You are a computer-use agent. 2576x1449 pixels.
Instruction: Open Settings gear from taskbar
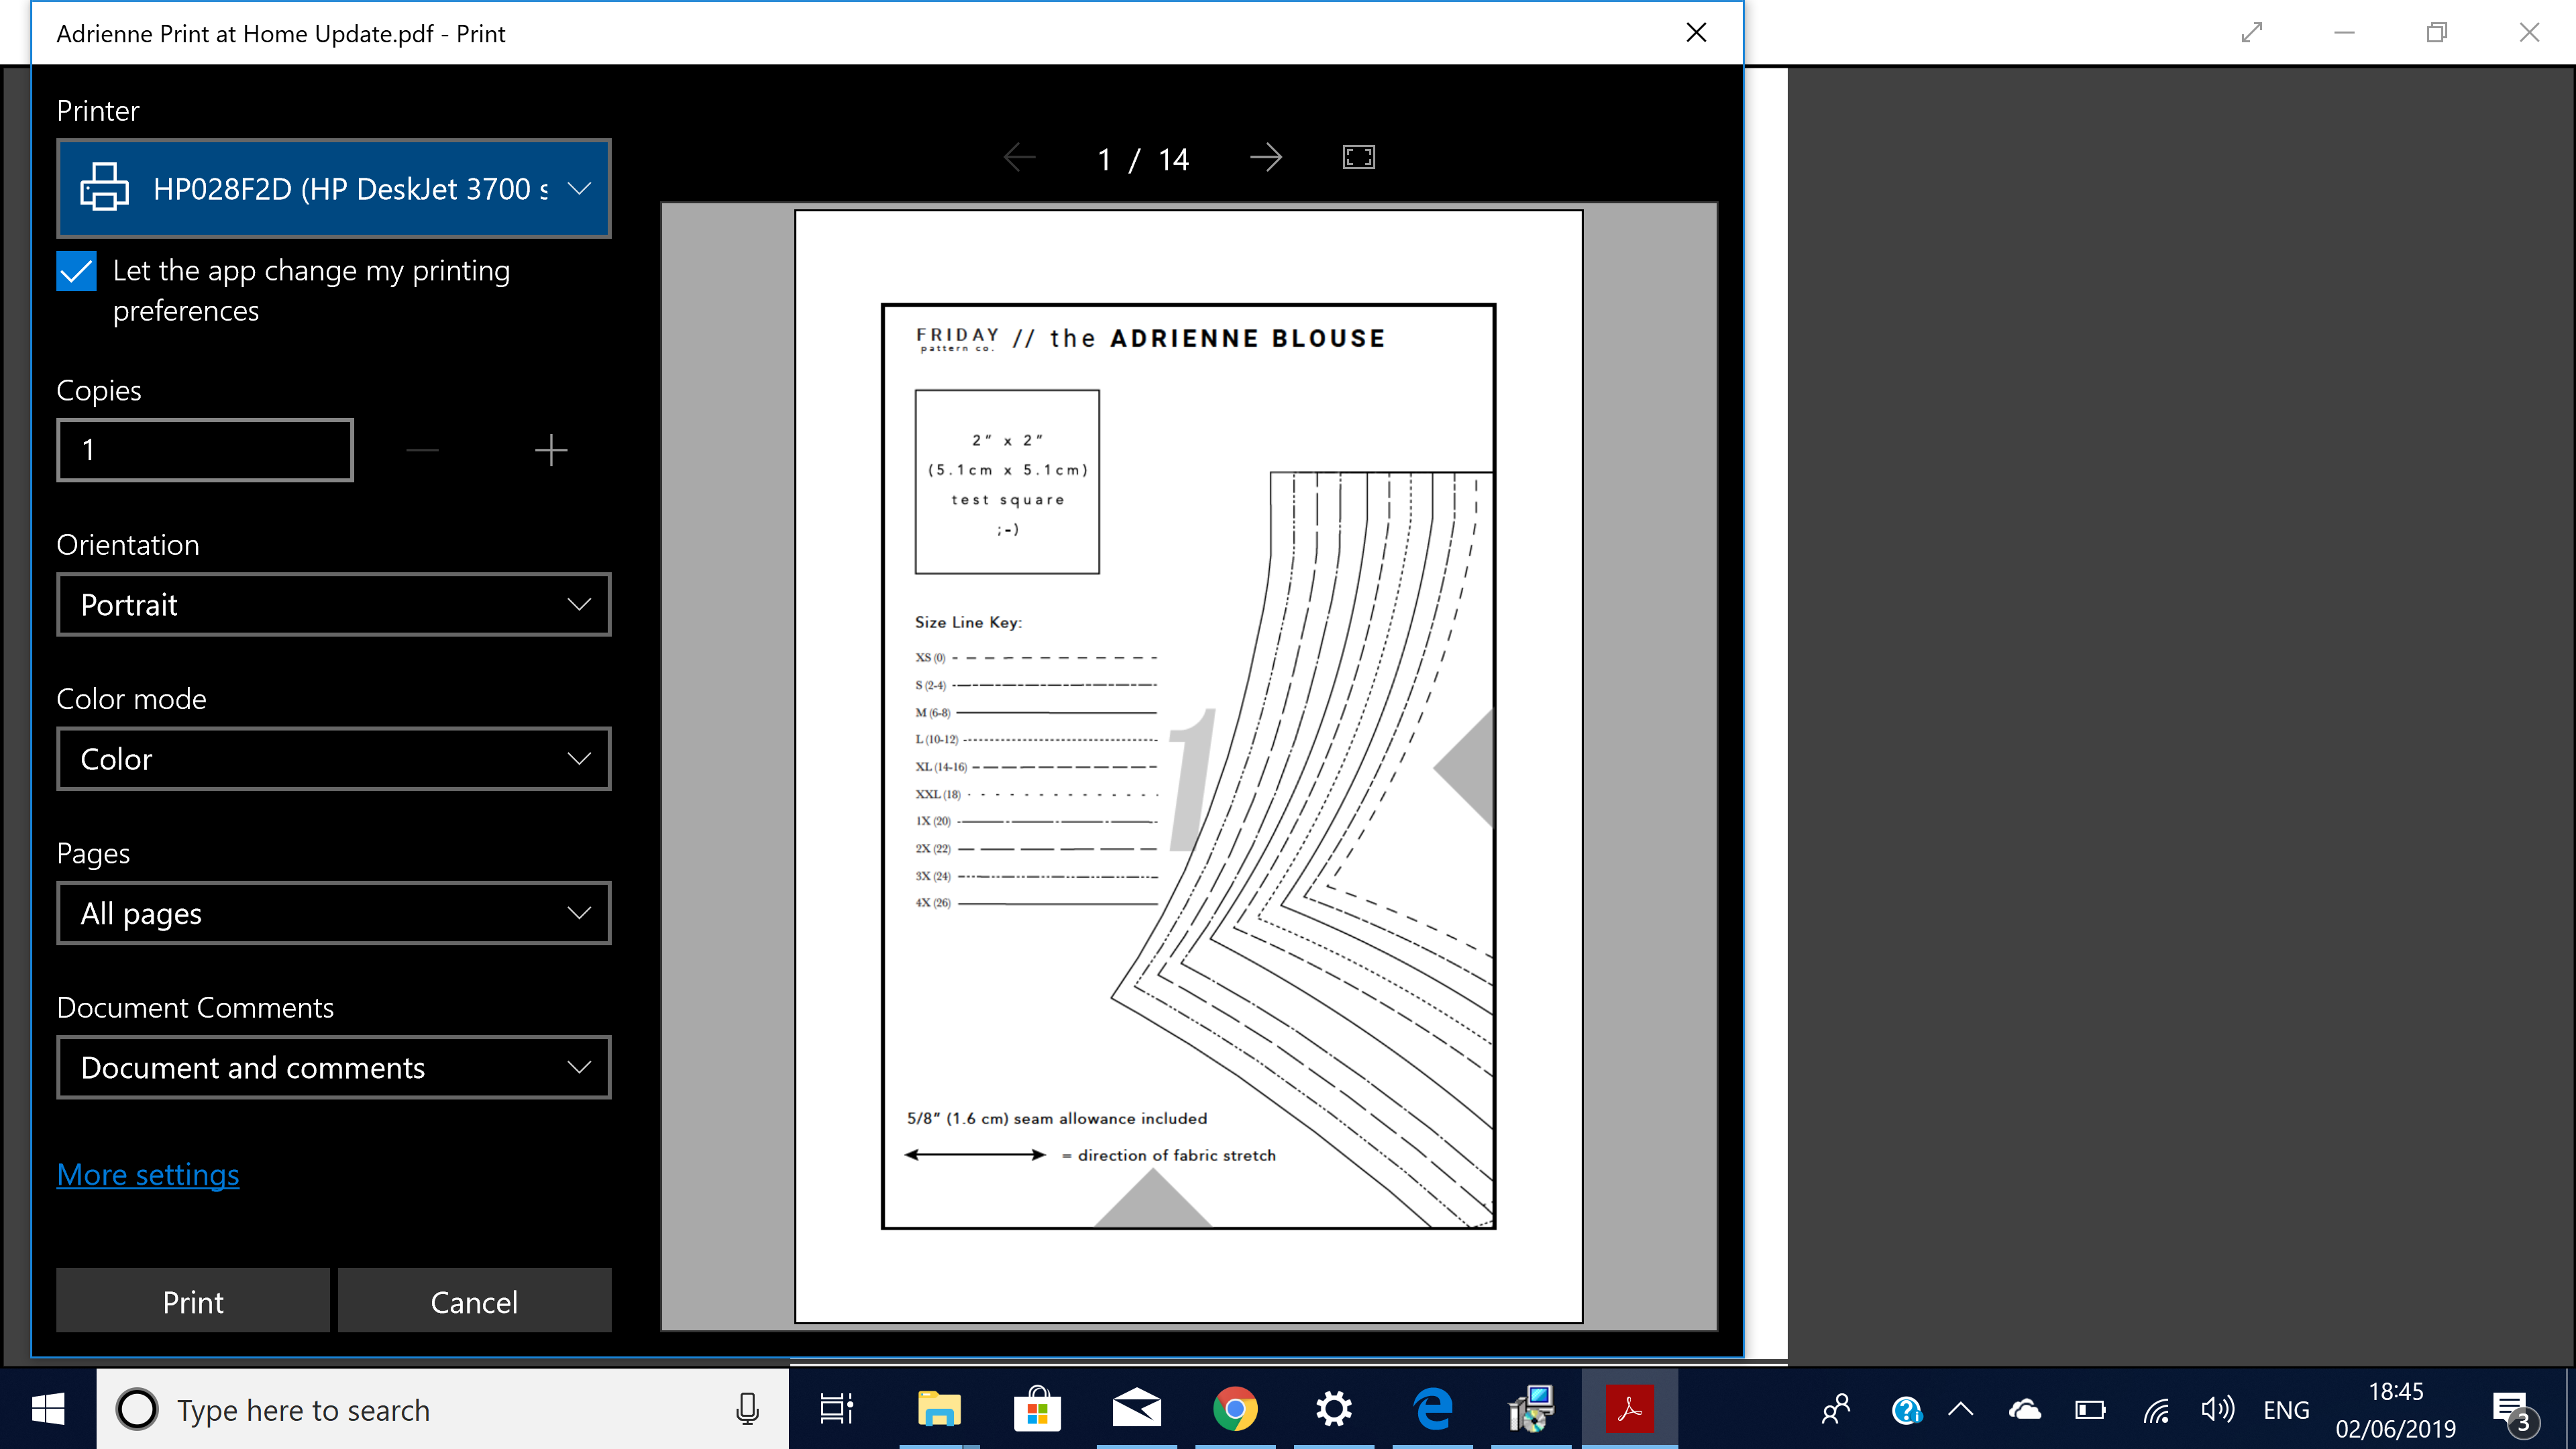click(1334, 1410)
